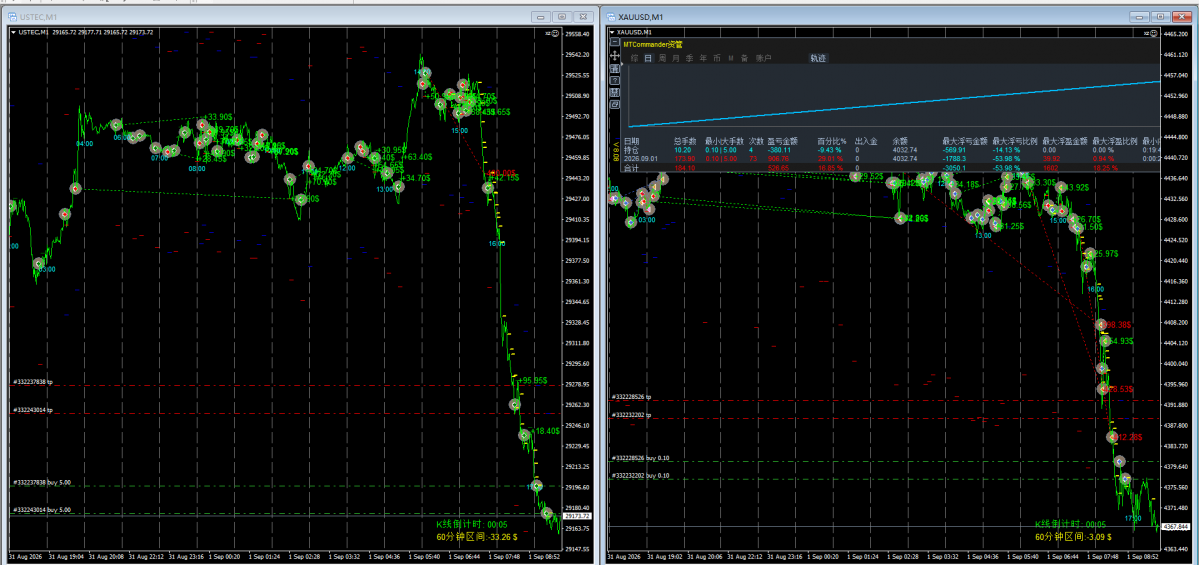Click order line #332228526 buy 0.10 in XAUUSD chart
The height and width of the screenshot is (565, 1199).
pos(641,457)
